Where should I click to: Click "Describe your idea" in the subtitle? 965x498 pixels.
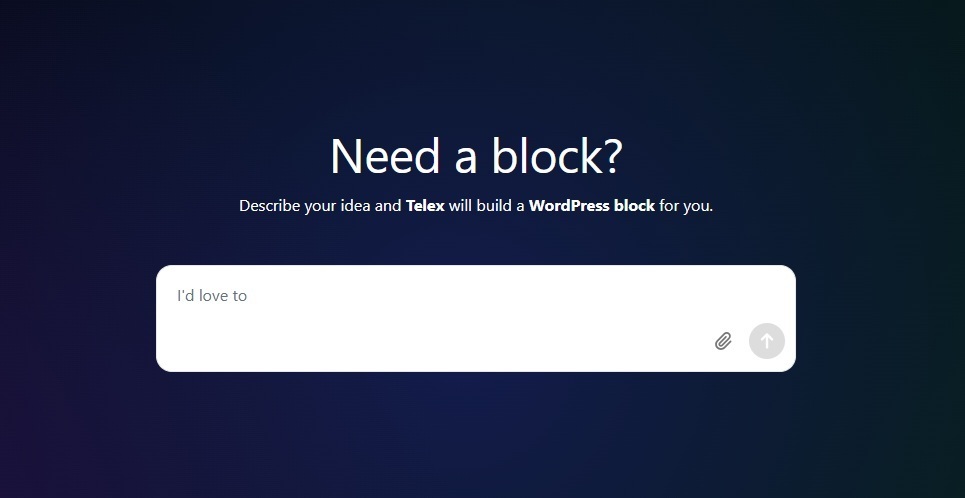click(x=304, y=206)
